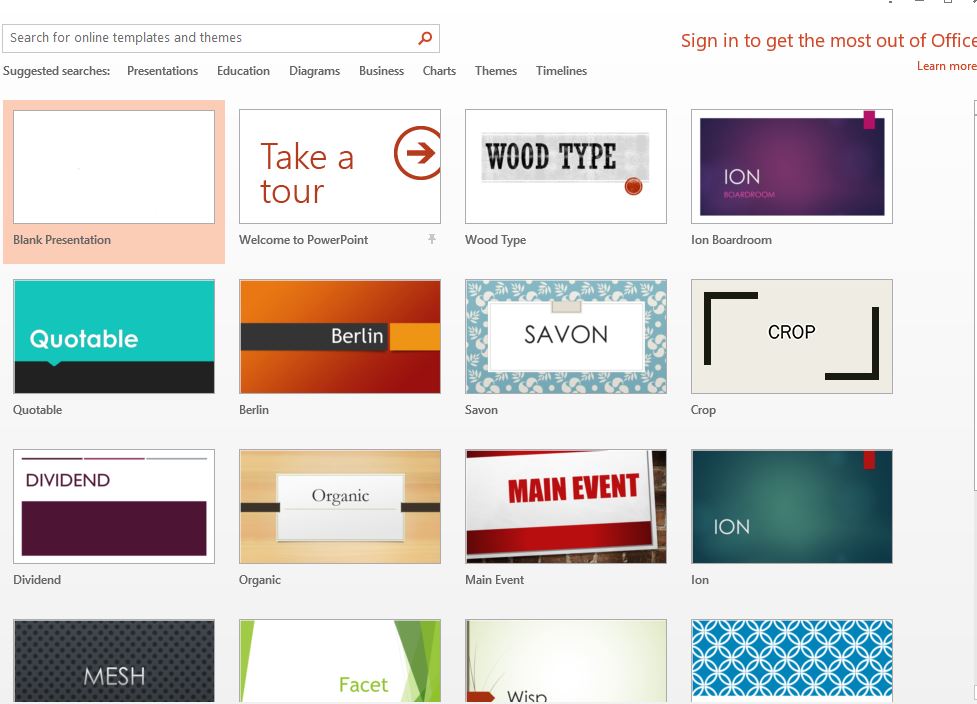Click the Savon caption below thumbnail
Viewport: 977px width, 704px height.
click(482, 410)
